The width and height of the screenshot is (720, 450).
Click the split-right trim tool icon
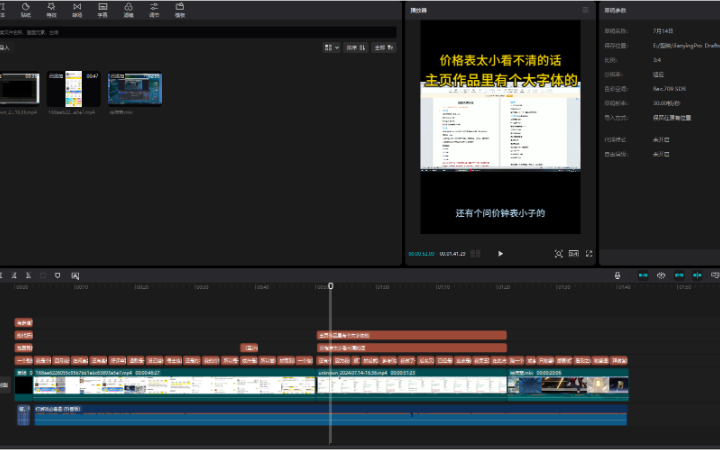point(28,275)
